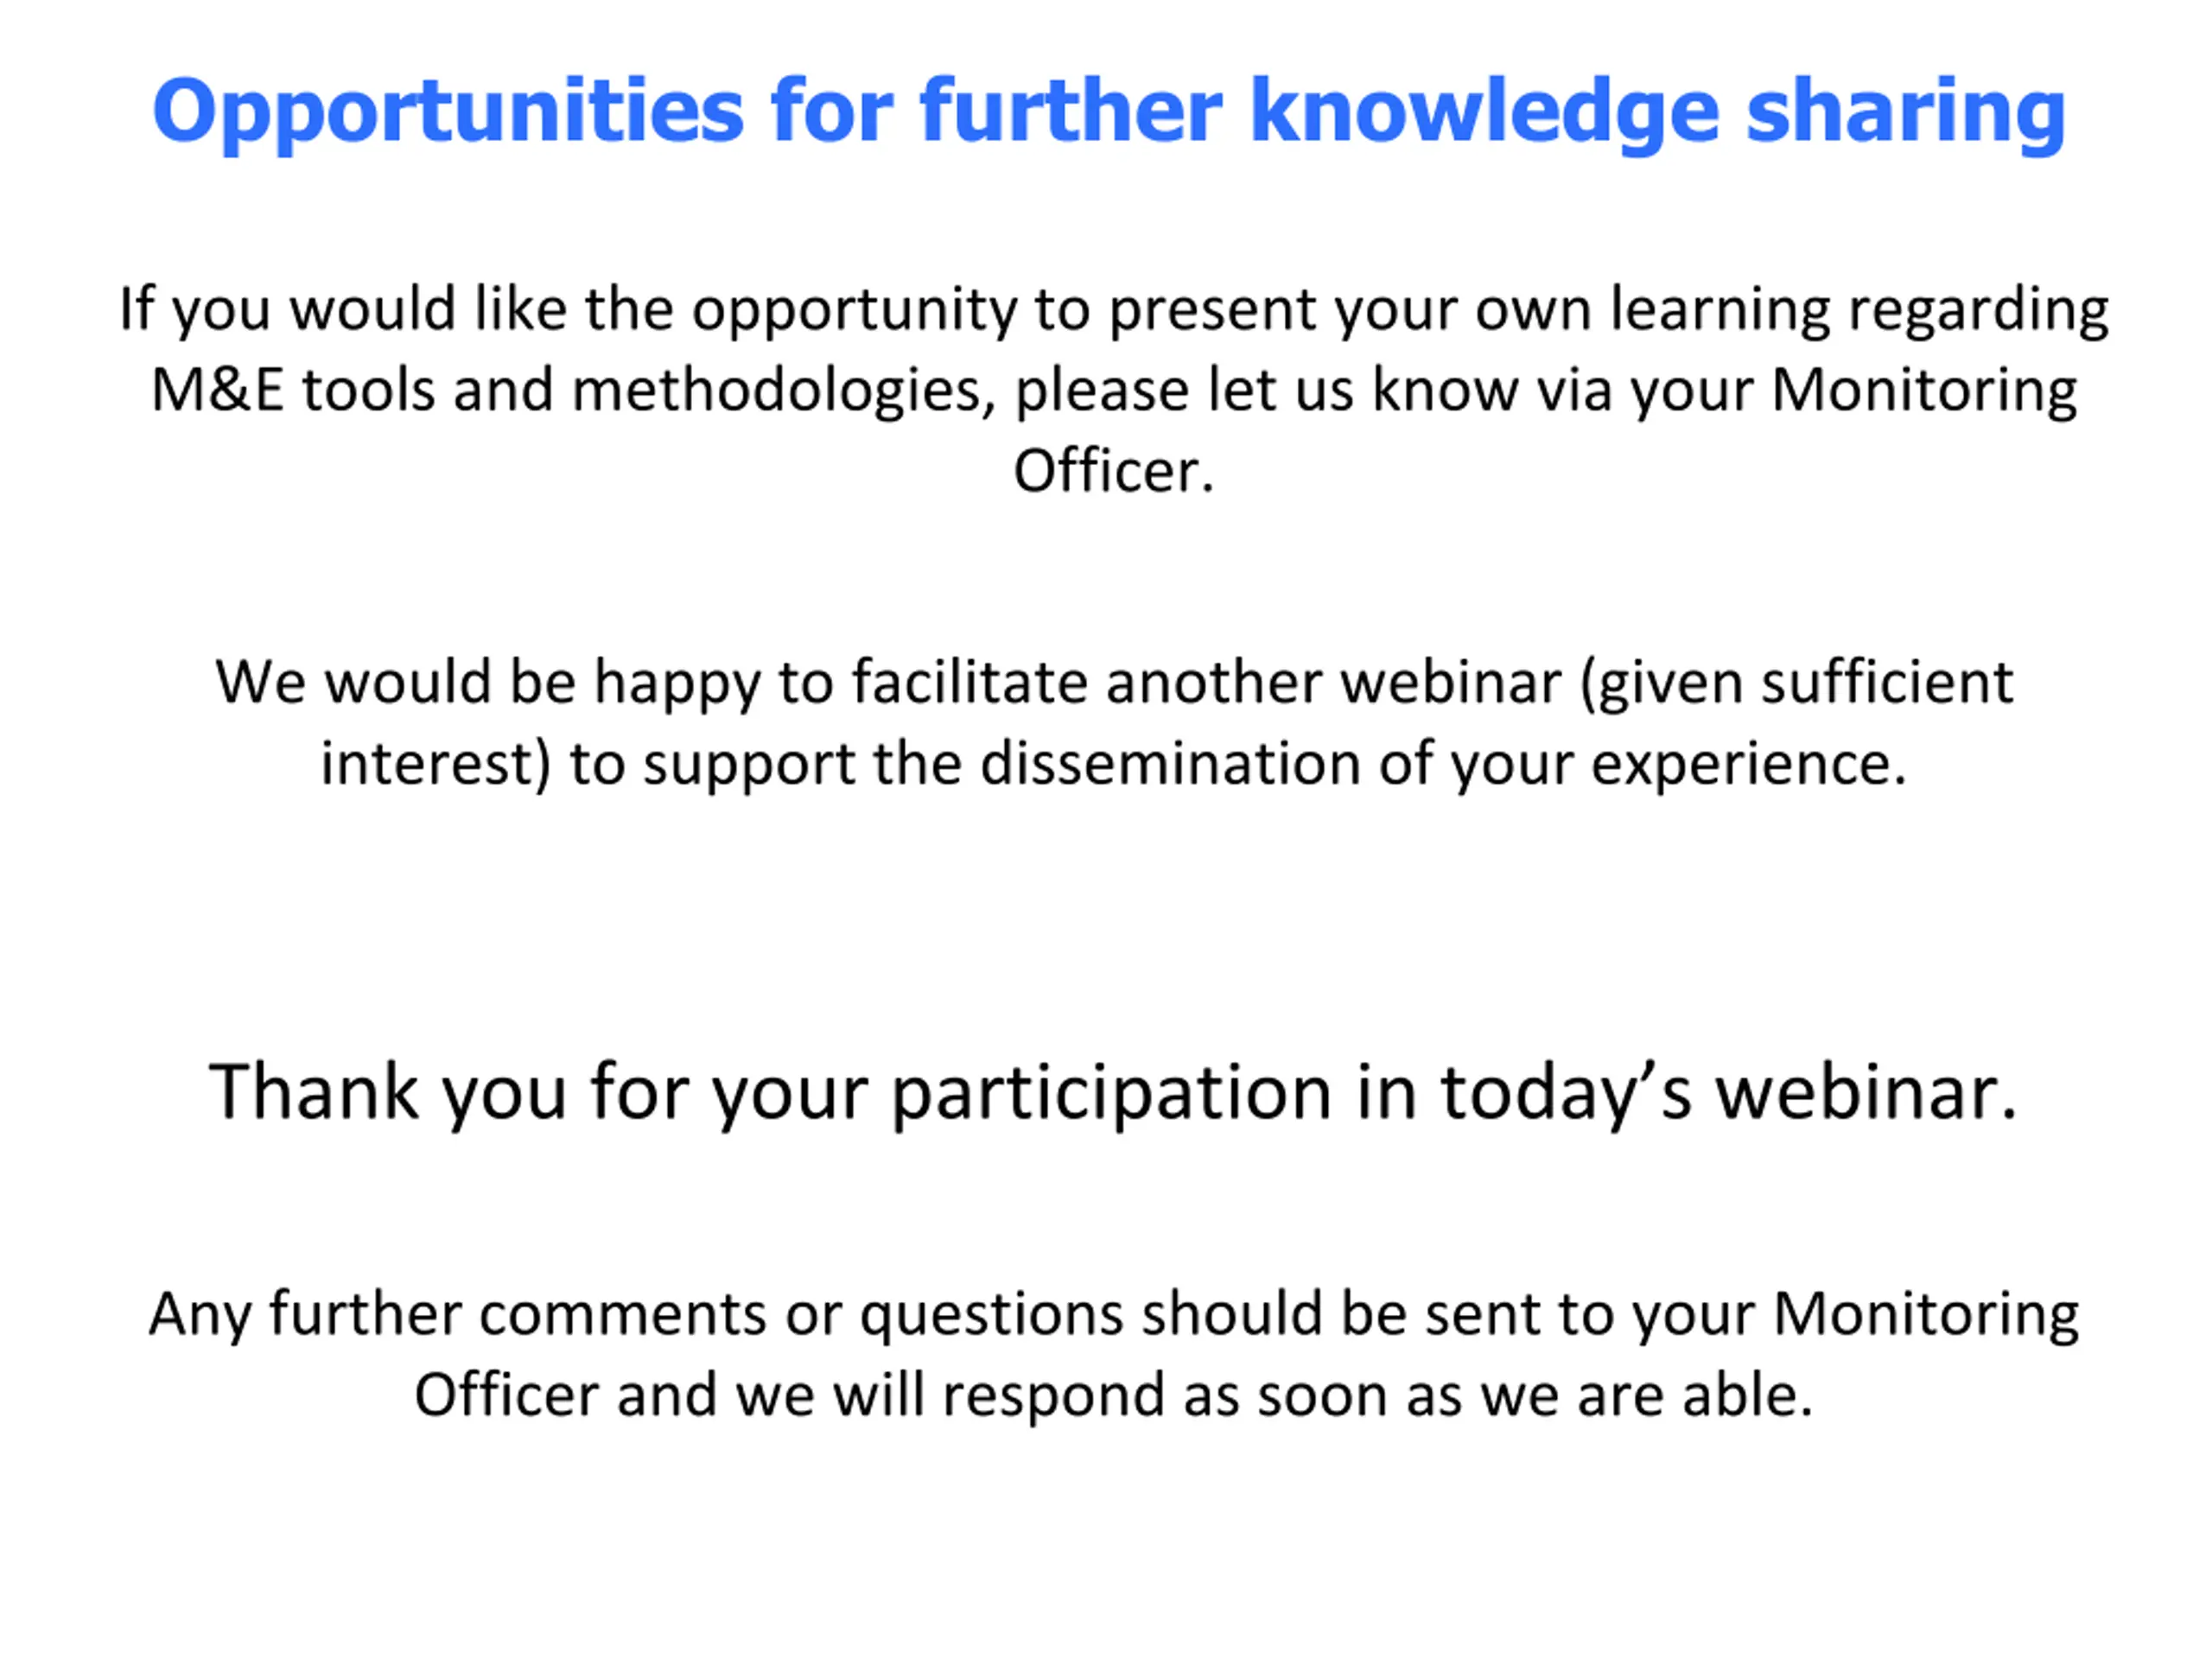The image size is (2212, 1659).
Task: Click the word 'Opportunities' in the blue heading
Action: tap(448, 113)
